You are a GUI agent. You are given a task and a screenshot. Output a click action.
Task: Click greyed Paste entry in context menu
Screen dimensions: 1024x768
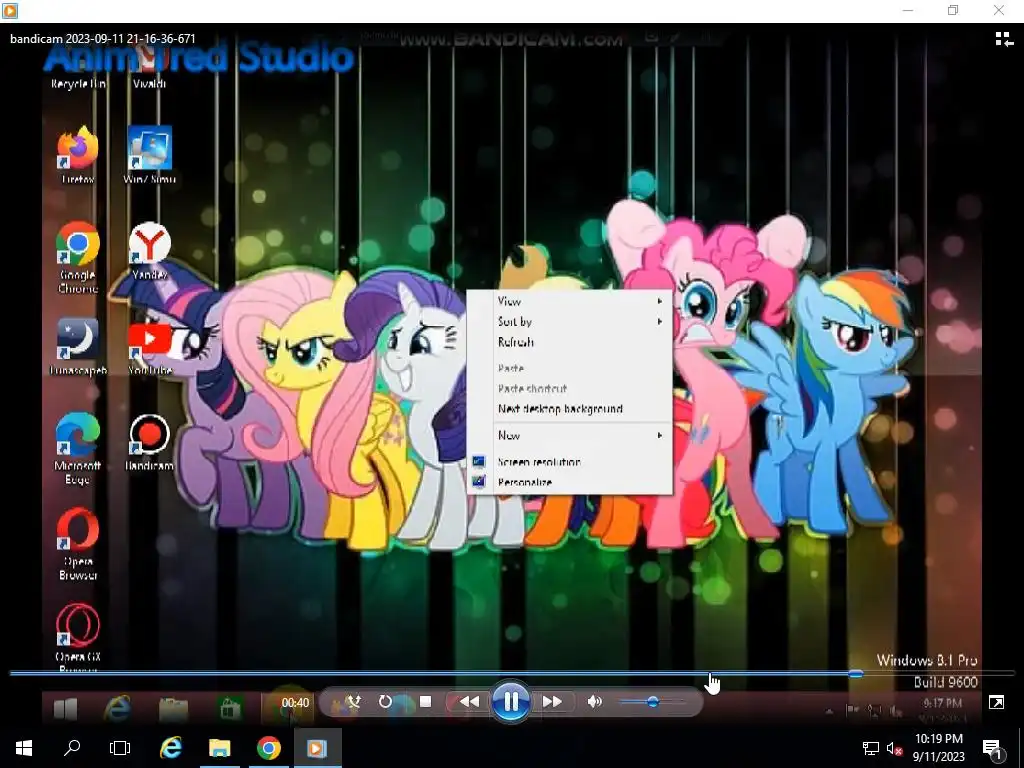569,368
